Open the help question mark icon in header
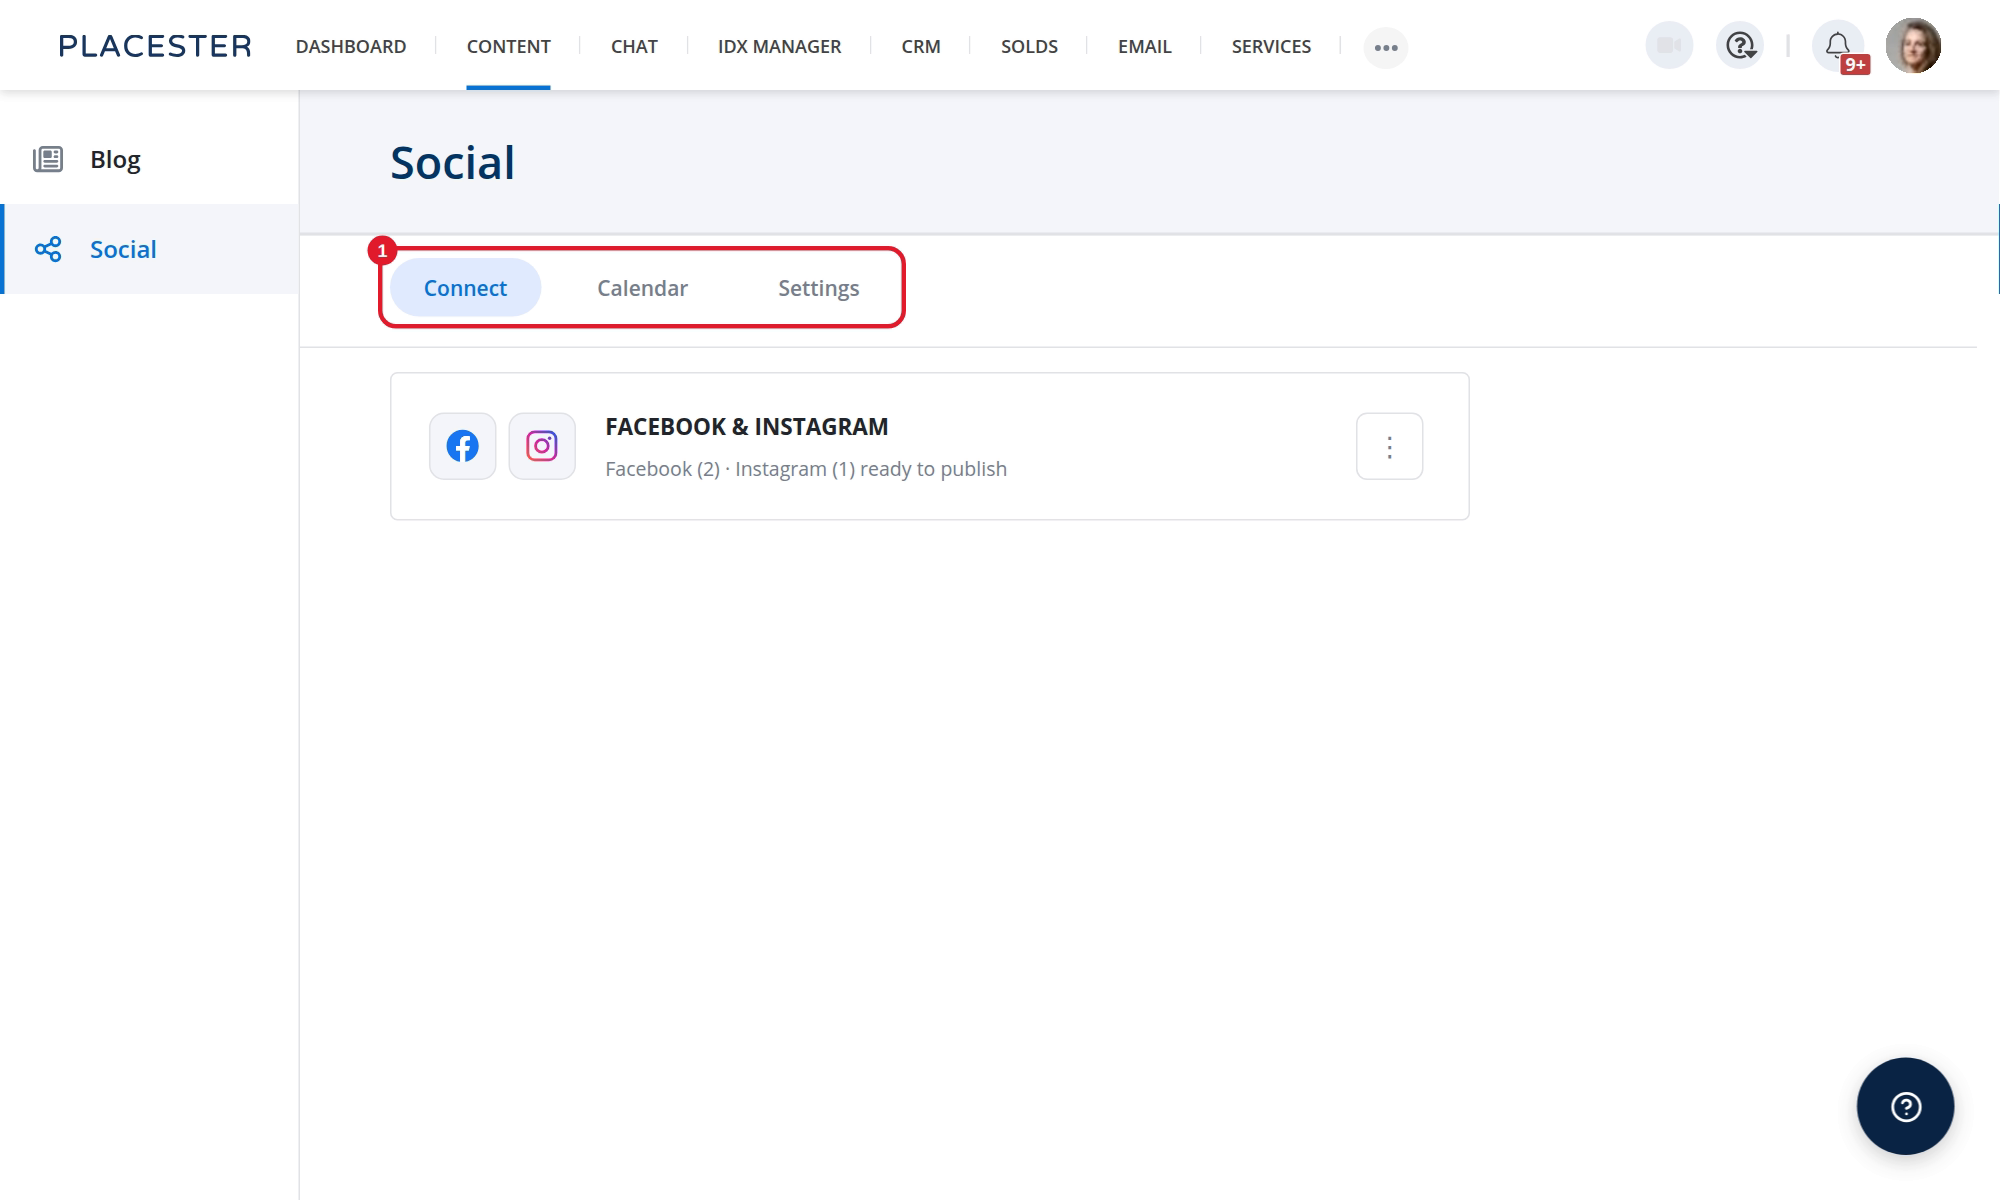This screenshot has width=2000, height=1200. pos(1740,46)
